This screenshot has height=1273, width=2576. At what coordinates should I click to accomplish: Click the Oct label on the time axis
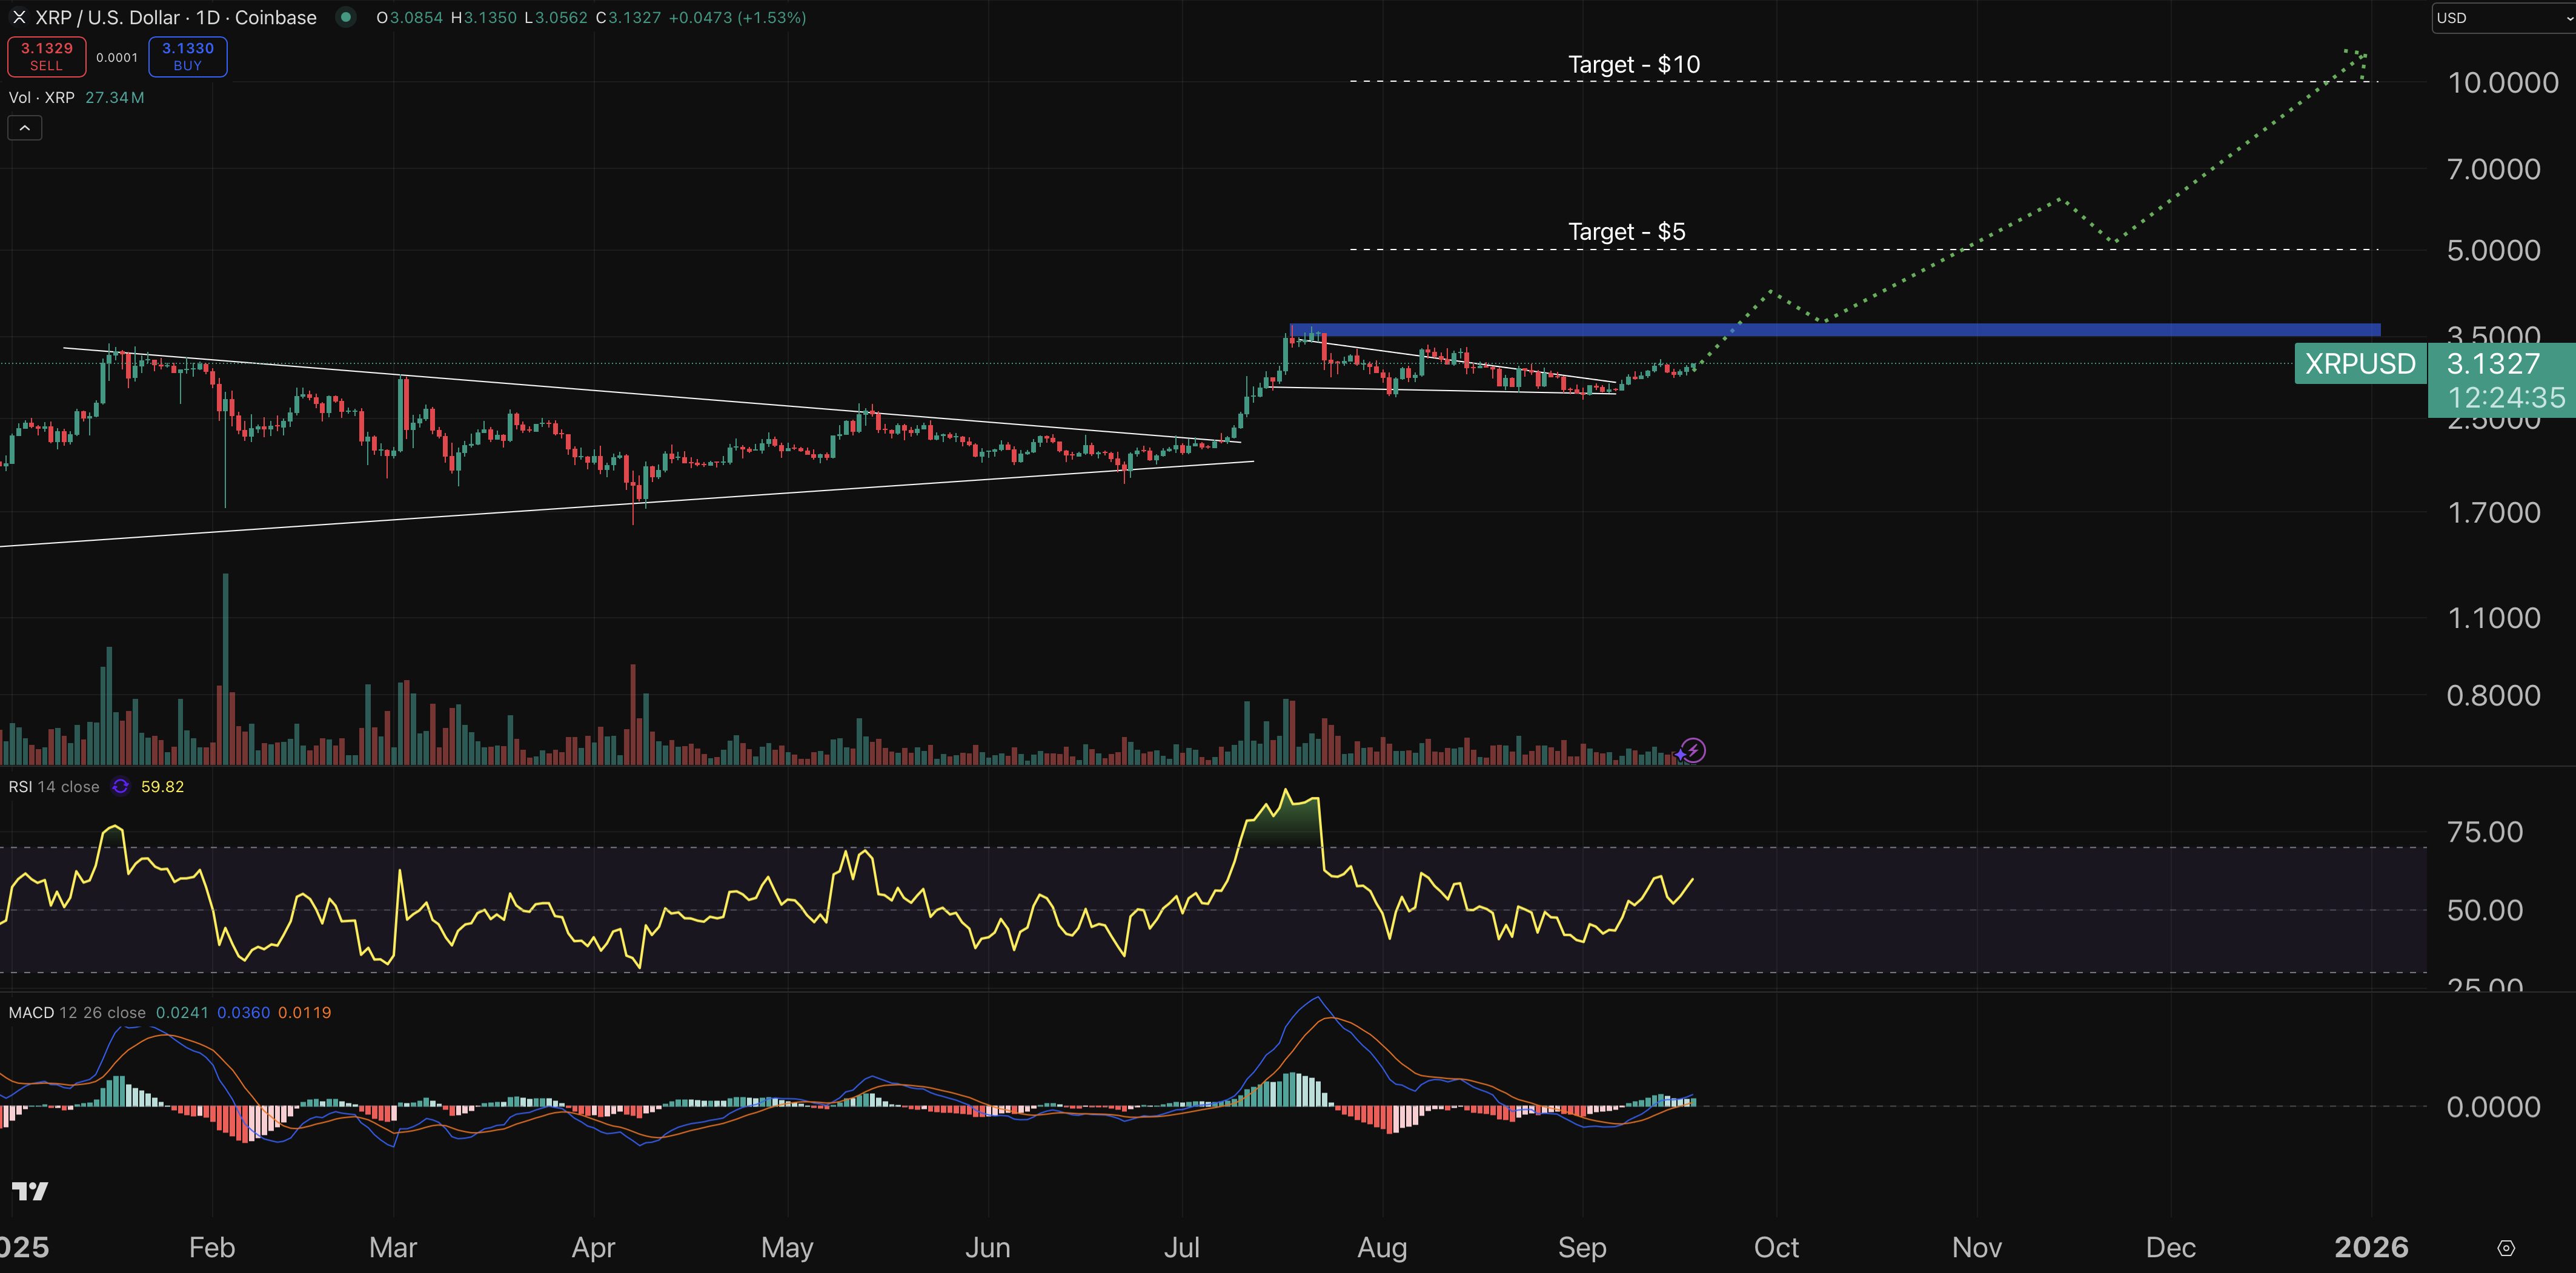coord(1777,1247)
